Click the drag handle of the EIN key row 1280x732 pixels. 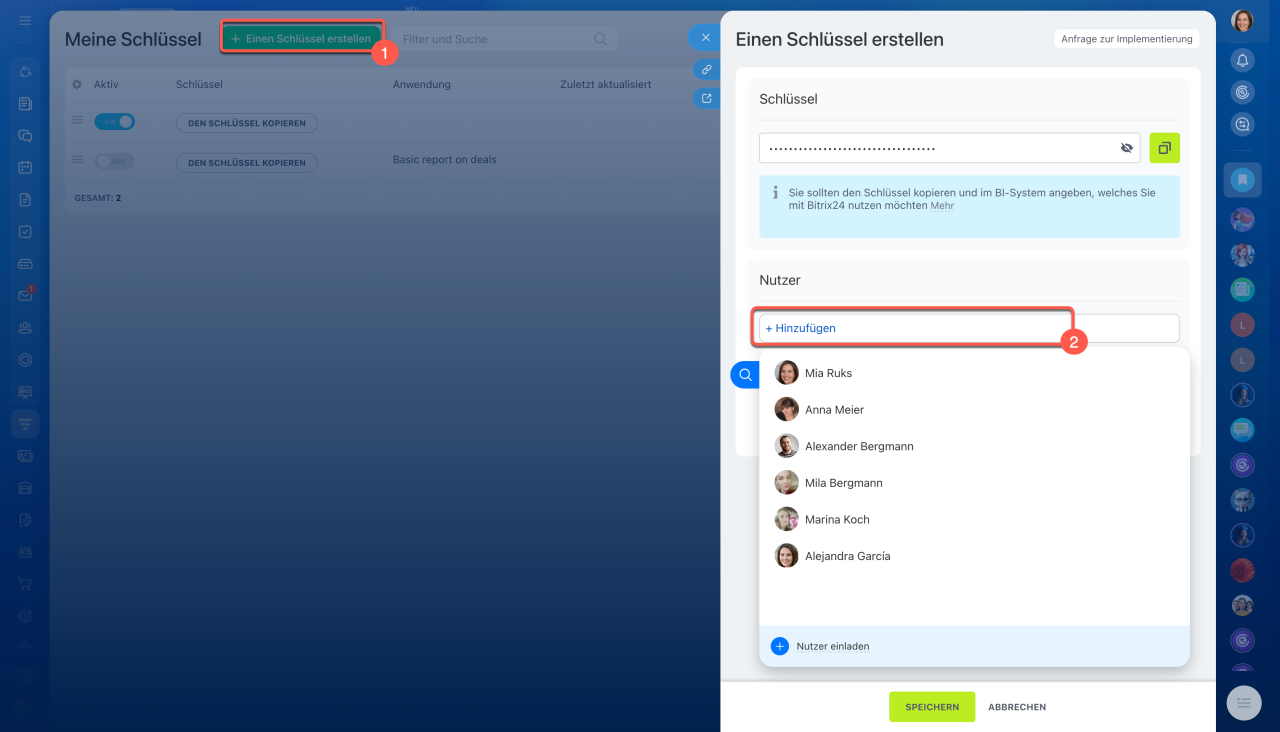[x=77, y=121]
